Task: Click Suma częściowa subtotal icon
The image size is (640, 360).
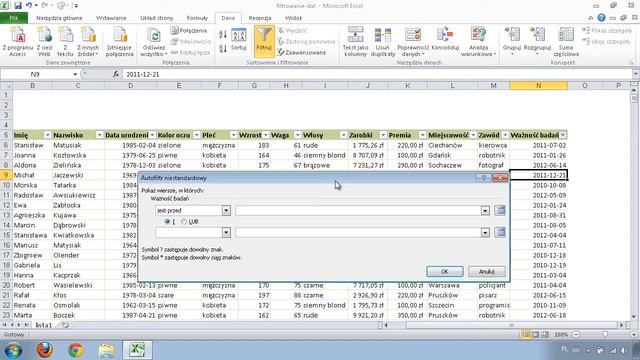Action: point(566,41)
